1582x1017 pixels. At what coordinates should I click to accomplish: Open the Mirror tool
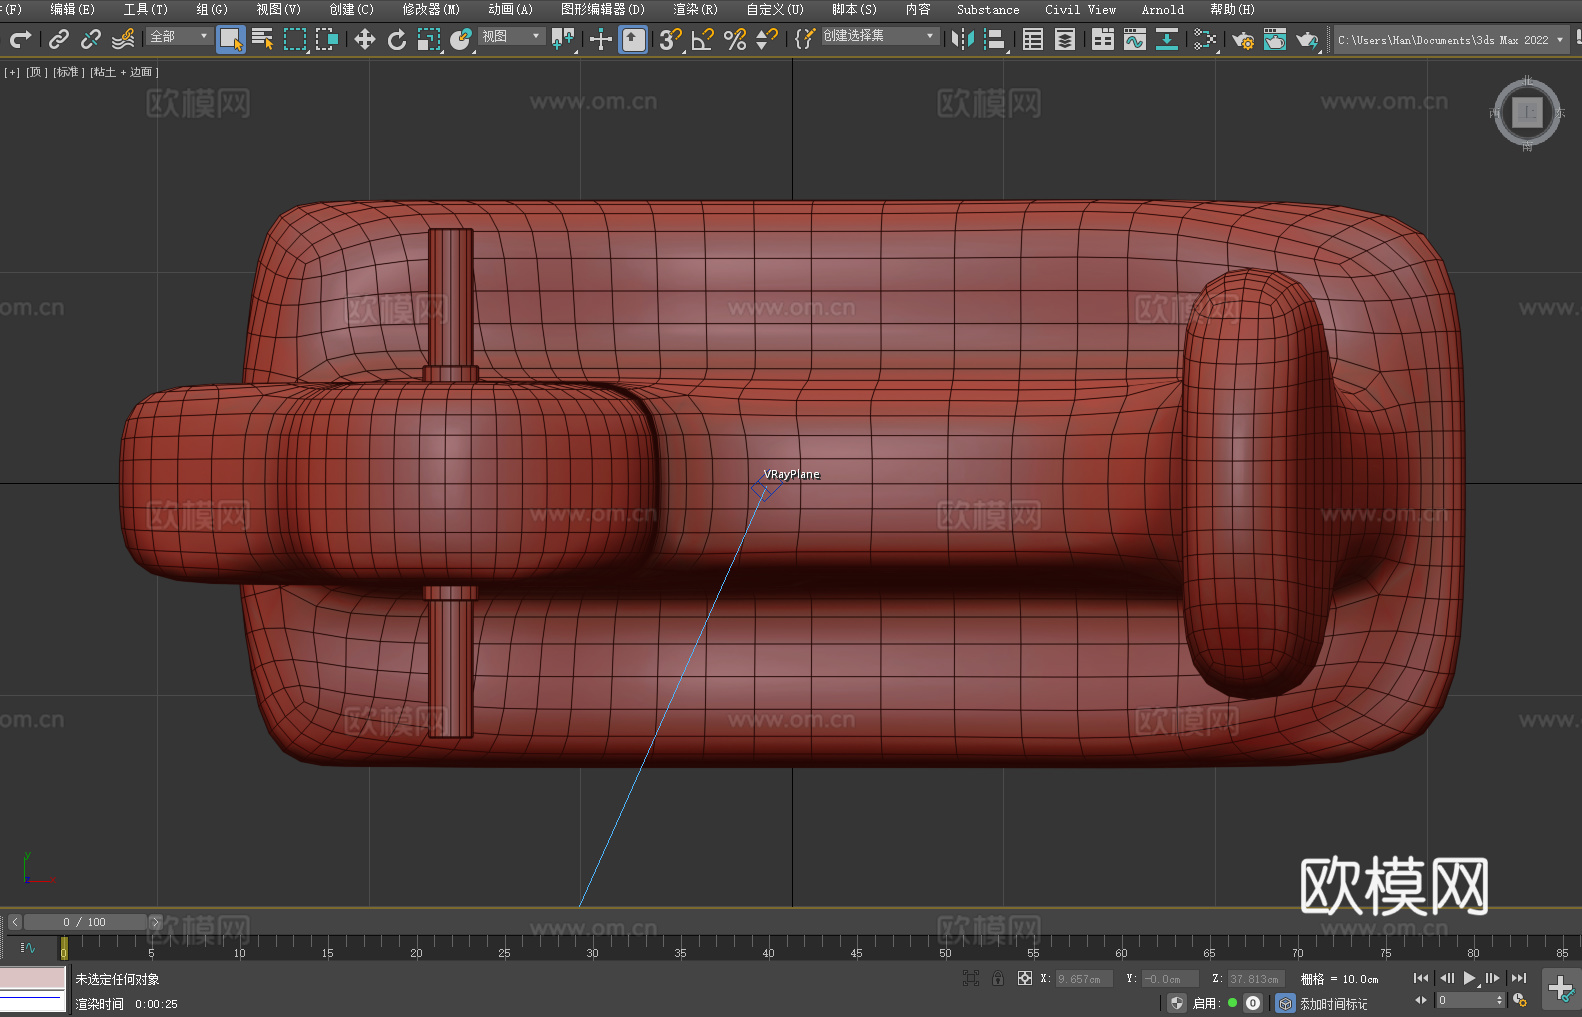962,39
